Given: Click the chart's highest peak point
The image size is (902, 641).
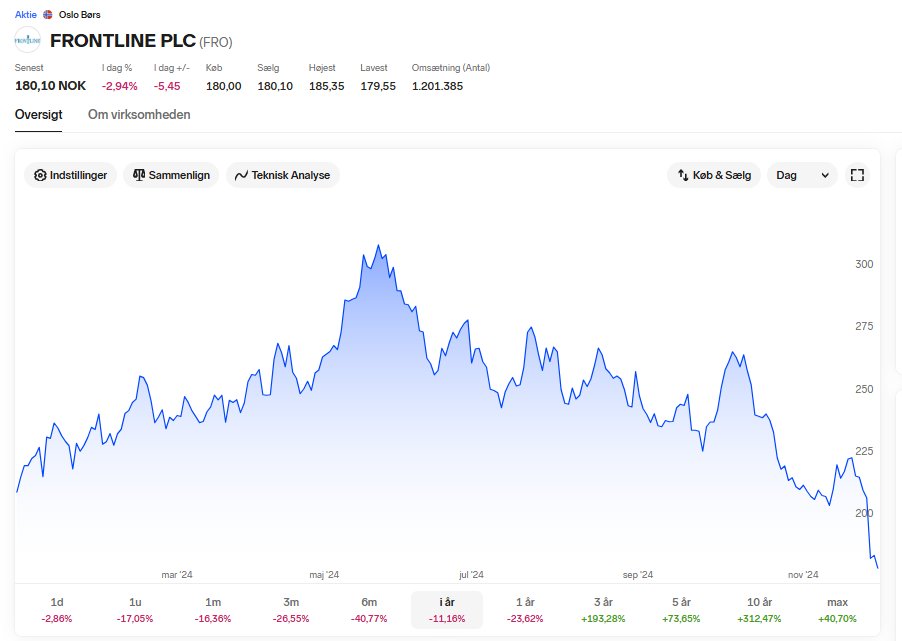Looking at the screenshot, I should [x=379, y=246].
